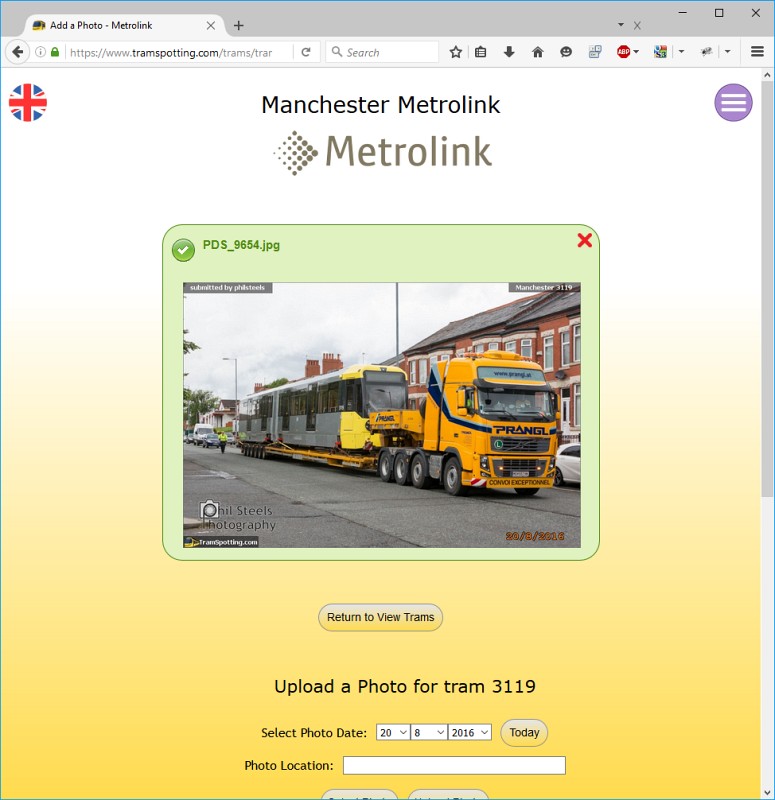Open the day dropdown showing 20
This screenshot has height=800, width=775.
[x=393, y=733]
